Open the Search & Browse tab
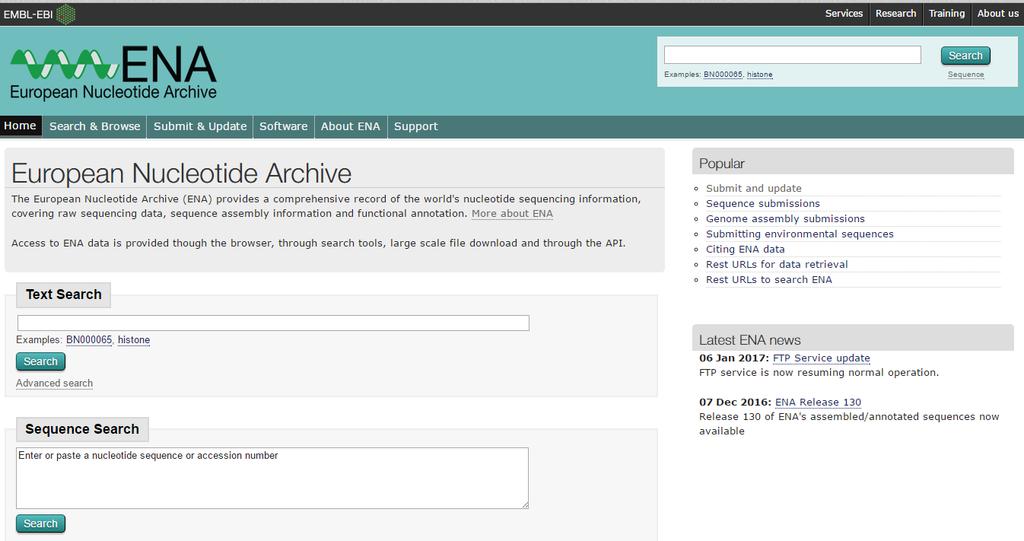The image size is (1024, 541). pos(95,127)
